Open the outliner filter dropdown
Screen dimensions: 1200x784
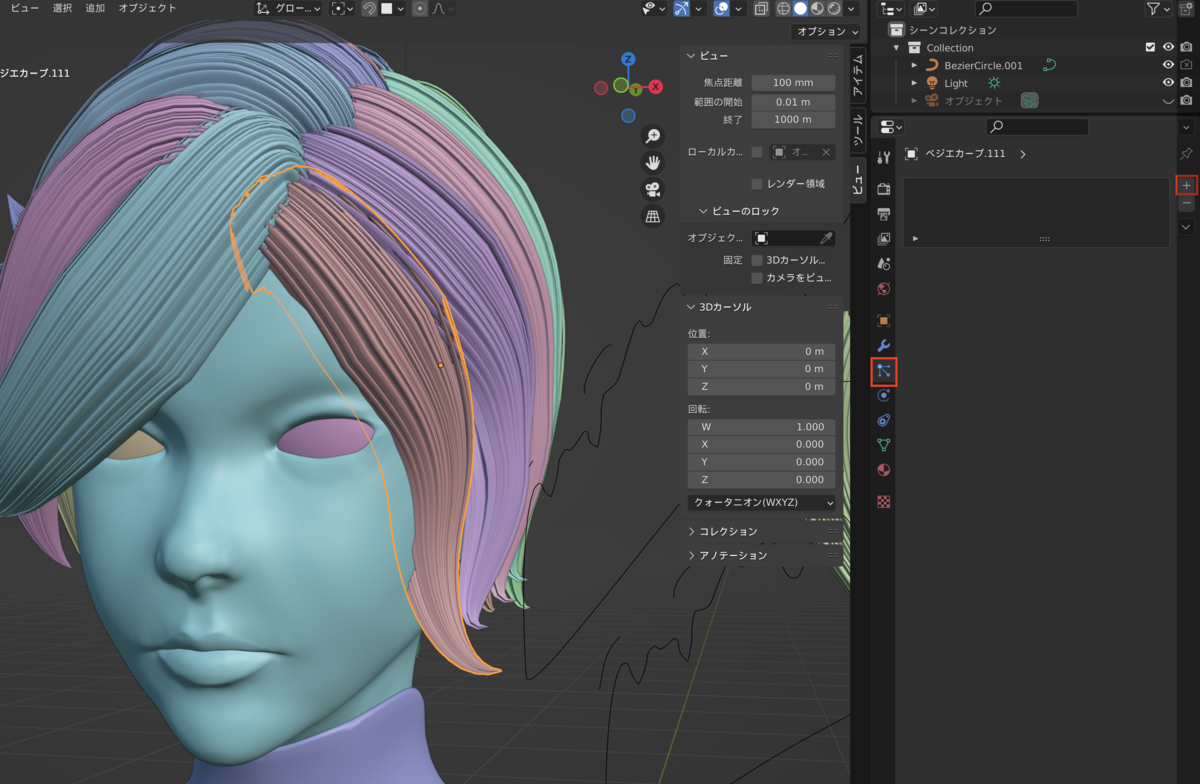1158,8
